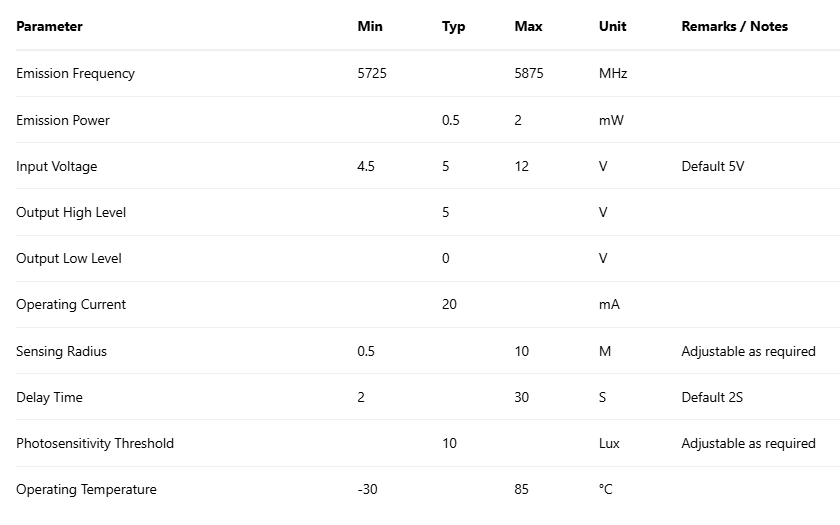The height and width of the screenshot is (525, 840).
Task: Click the Min column header
Action: point(370,26)
